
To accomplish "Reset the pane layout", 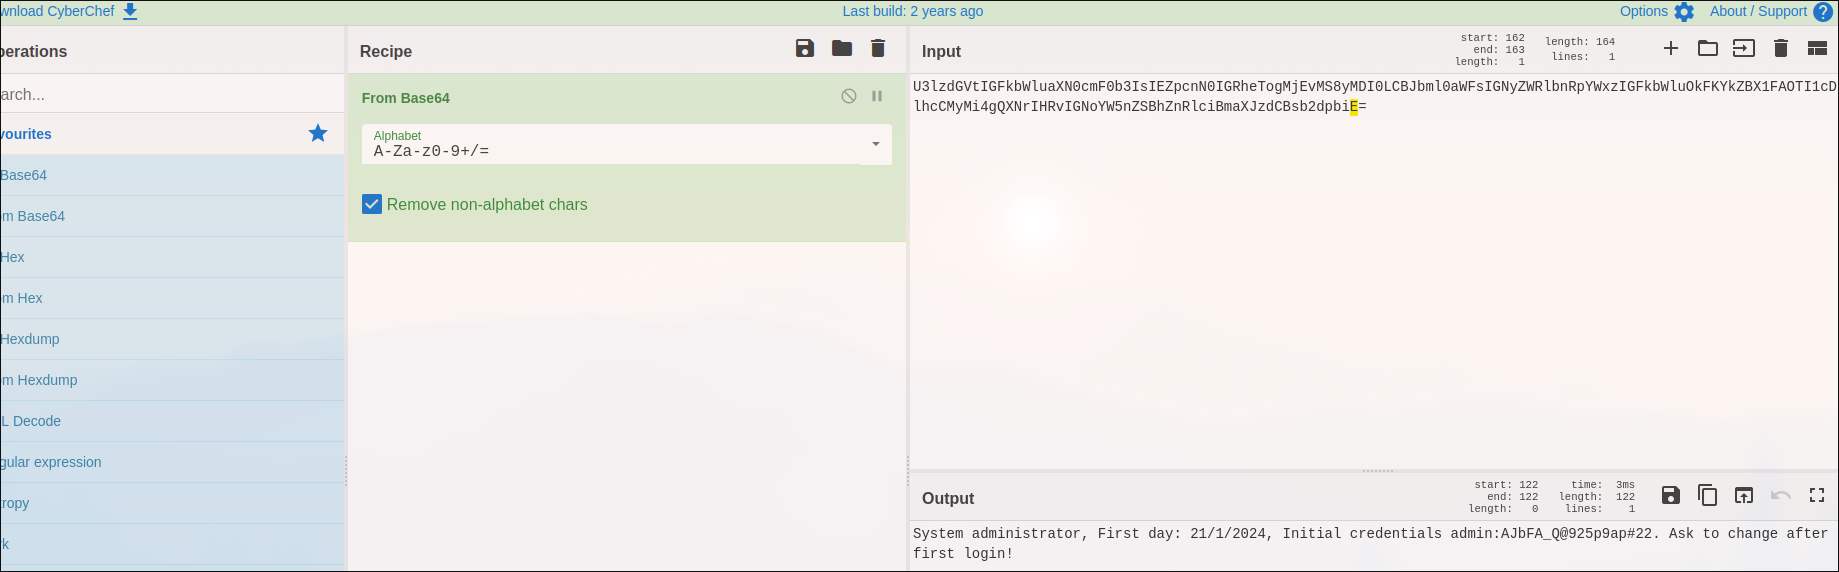I will (x=1818, y=48).
